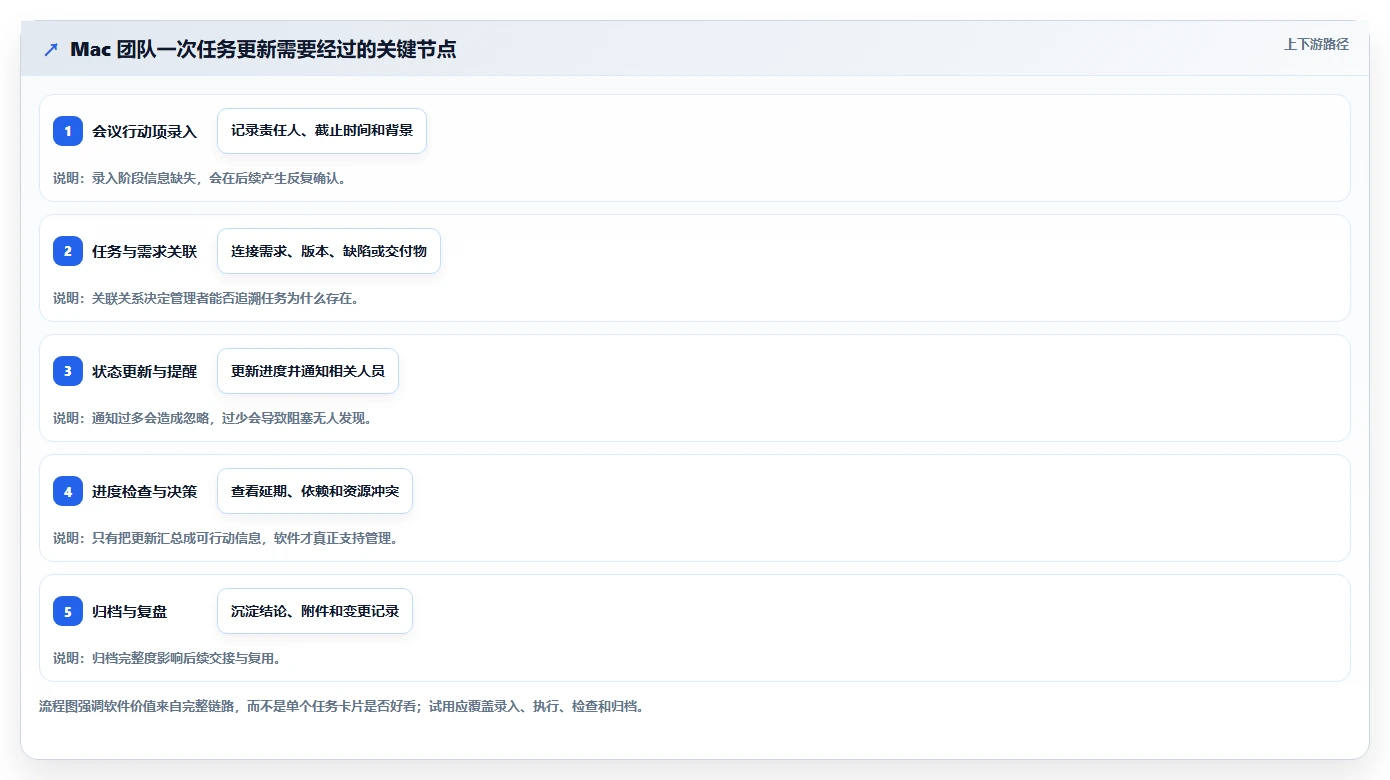Click the 连接需求、版本、缺陷或交付物 chip
The image size is (1390, 780).
point(329,251)
